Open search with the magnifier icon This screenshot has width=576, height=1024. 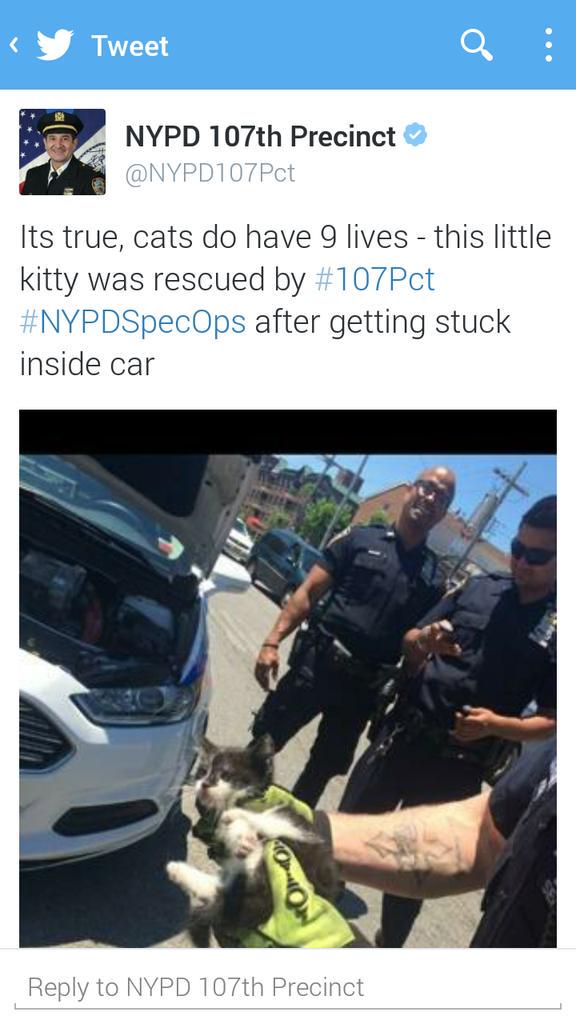[476, 45]
